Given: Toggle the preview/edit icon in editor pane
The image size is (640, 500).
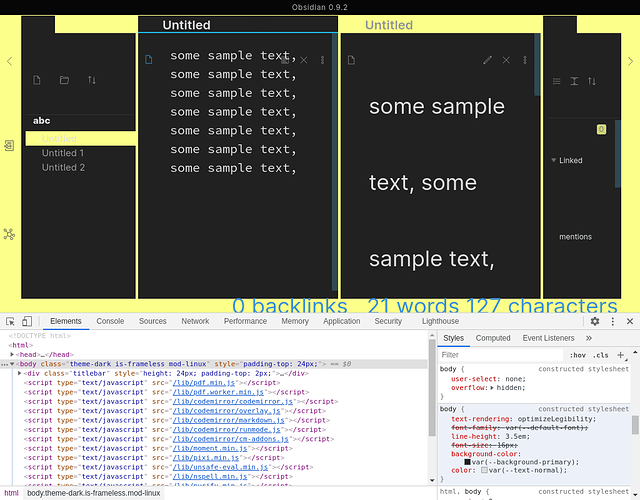Looking at the screenshot, I should [x=285, y=60].
